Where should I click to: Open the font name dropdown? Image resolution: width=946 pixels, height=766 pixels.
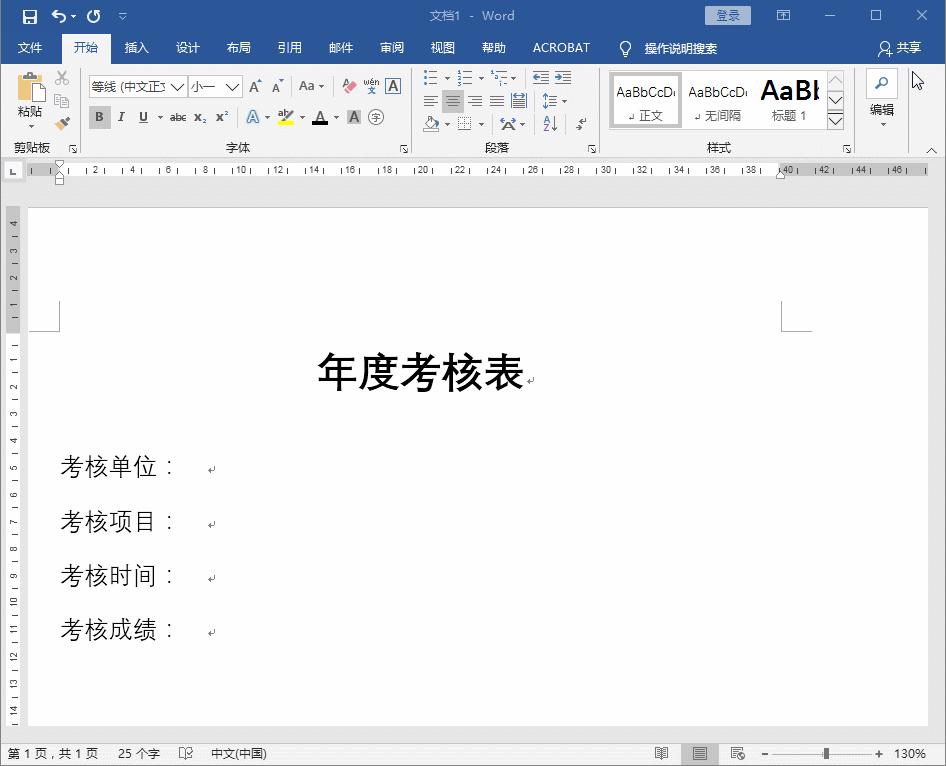[177, 86]
